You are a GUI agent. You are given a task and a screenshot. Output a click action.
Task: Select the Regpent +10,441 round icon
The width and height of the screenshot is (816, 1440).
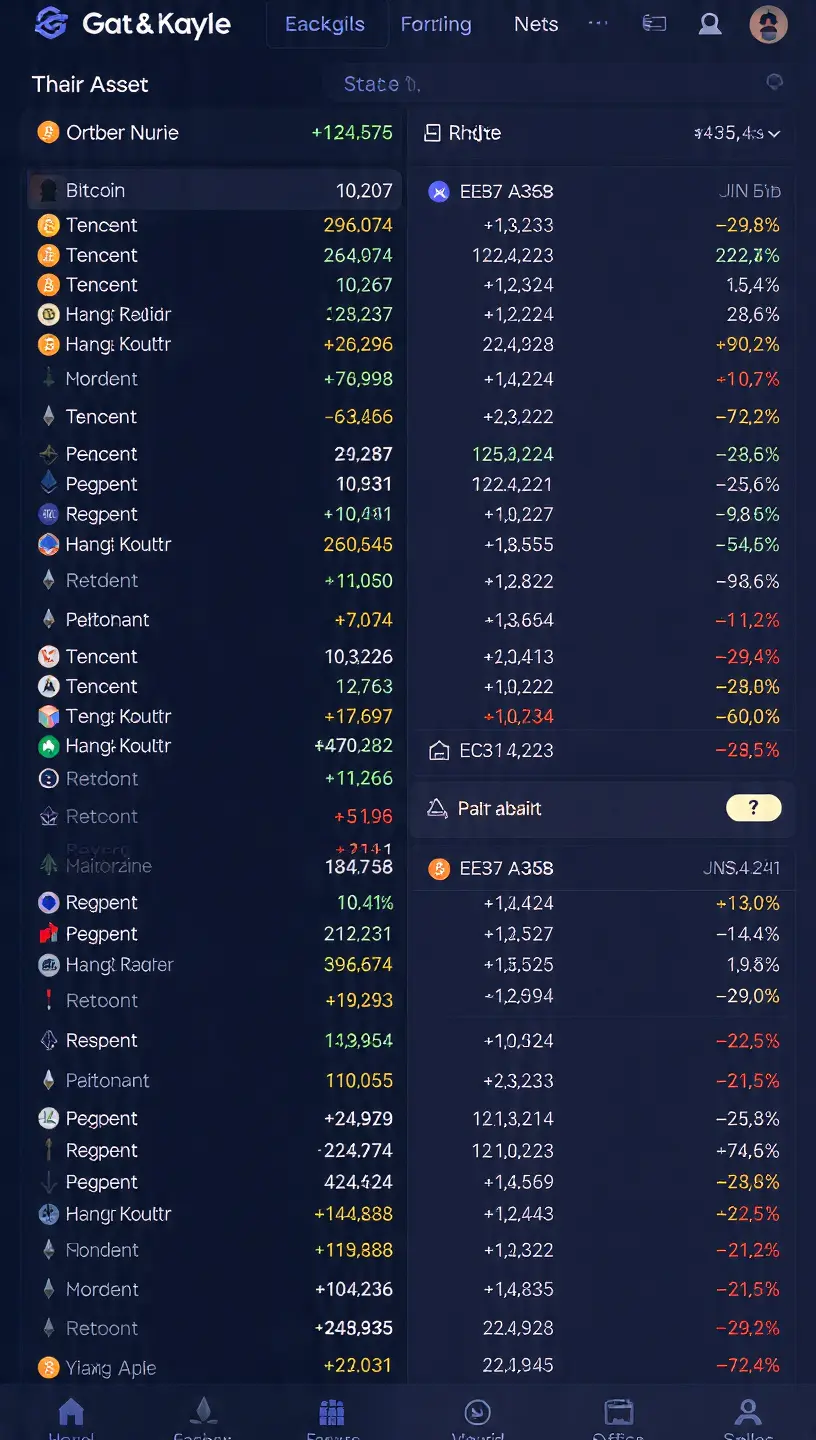tap(48, 514)
